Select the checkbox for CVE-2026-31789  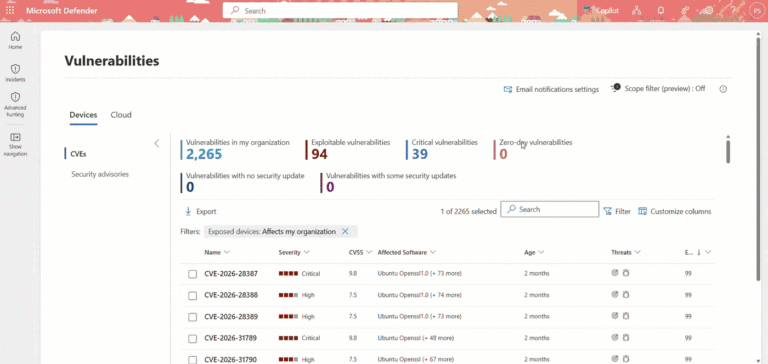[x=192, y=339]
